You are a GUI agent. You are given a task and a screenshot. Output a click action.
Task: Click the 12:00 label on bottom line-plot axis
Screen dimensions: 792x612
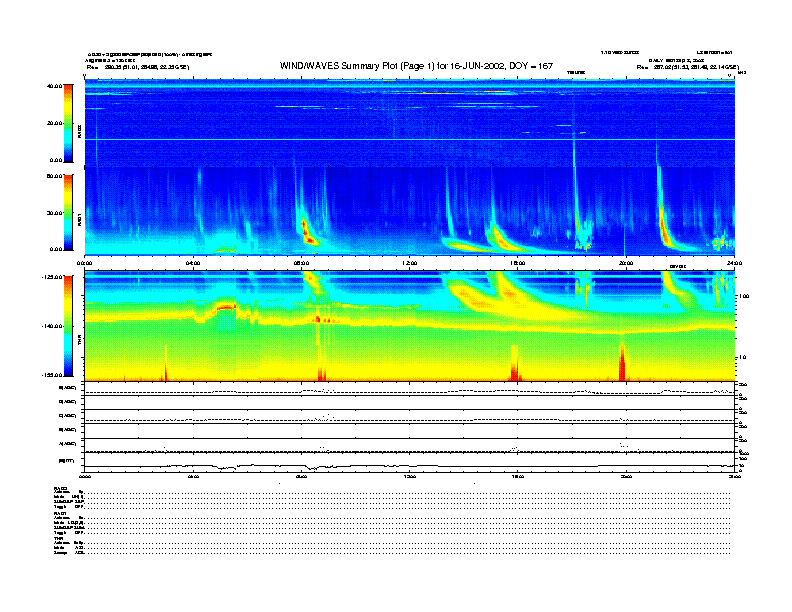410,476
